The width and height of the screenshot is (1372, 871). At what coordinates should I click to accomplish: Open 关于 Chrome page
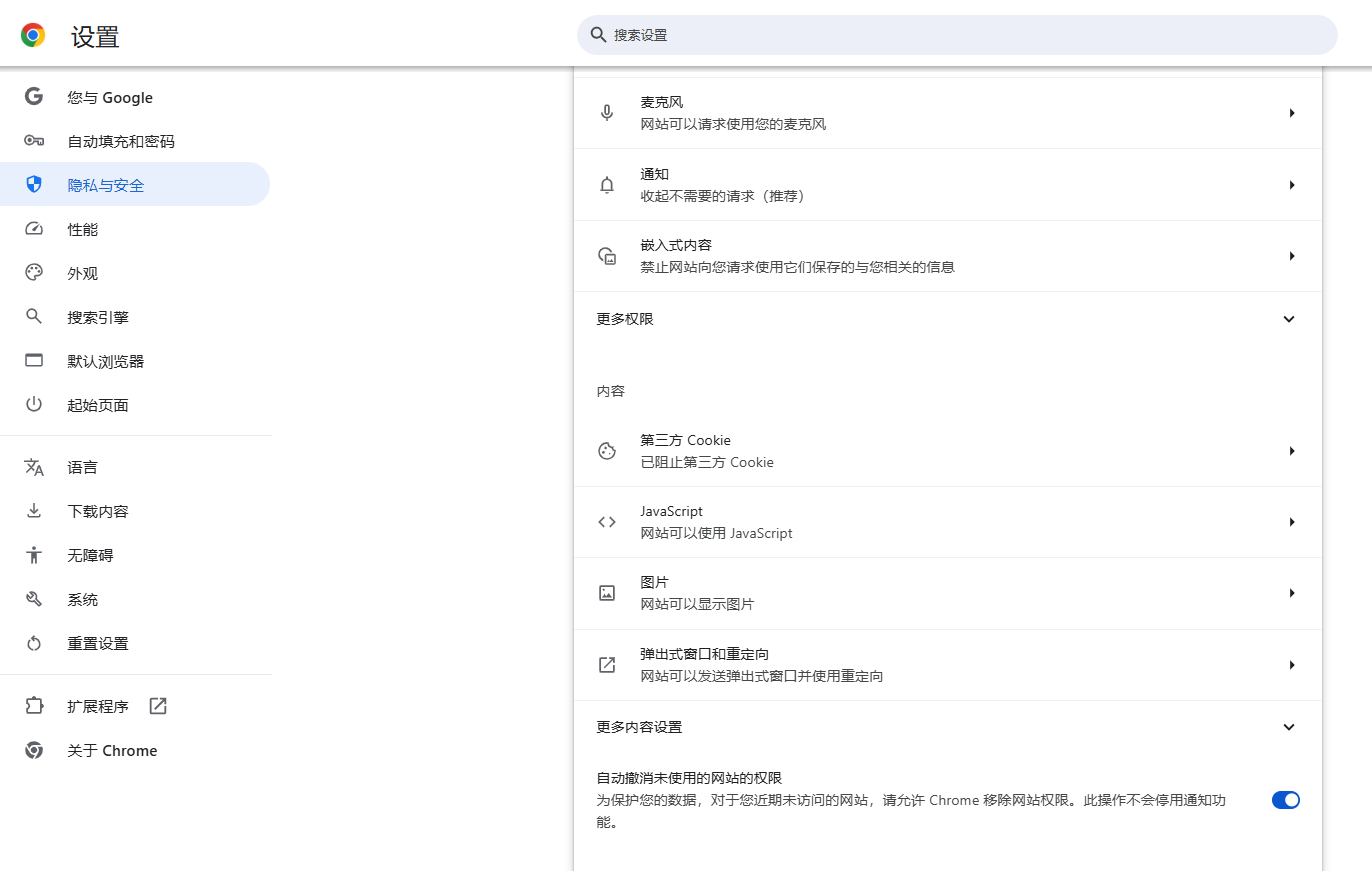(135, 750)
